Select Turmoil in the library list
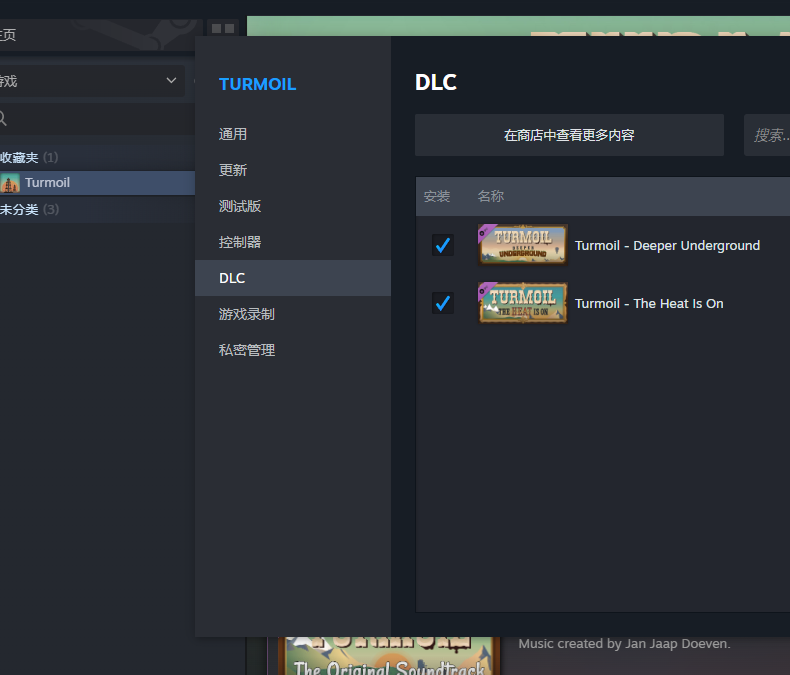The width and height of the screenshot is (790, 675). 97,183
